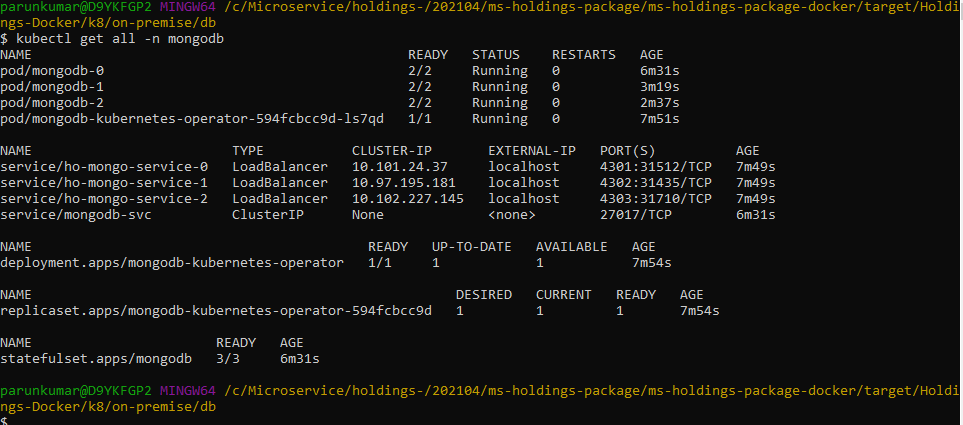Viewport: 963px width, 425px height.
Task: Click port mapping 4301:31512/TCP
Action: click(656, 167)
